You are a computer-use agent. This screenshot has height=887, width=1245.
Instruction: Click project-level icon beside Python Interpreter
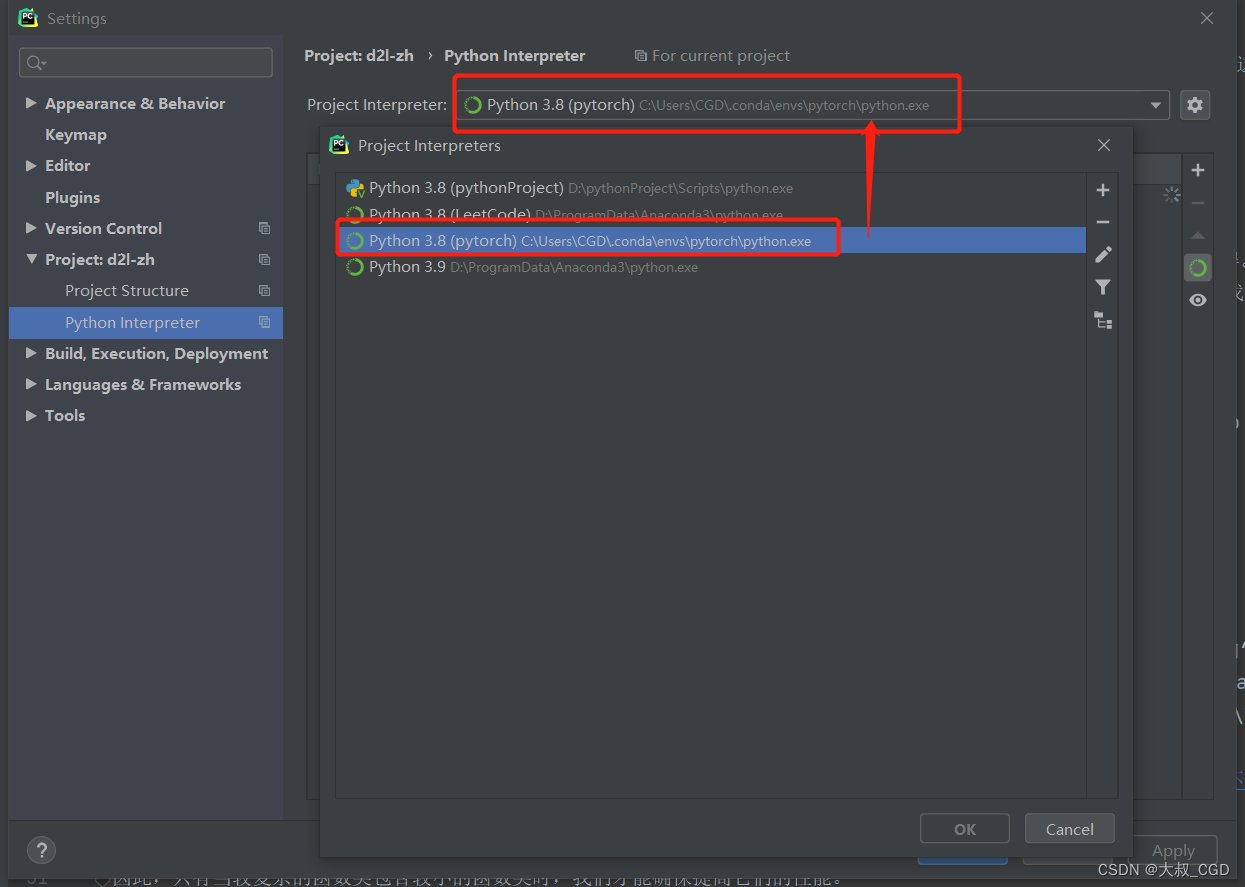(264, 322)
